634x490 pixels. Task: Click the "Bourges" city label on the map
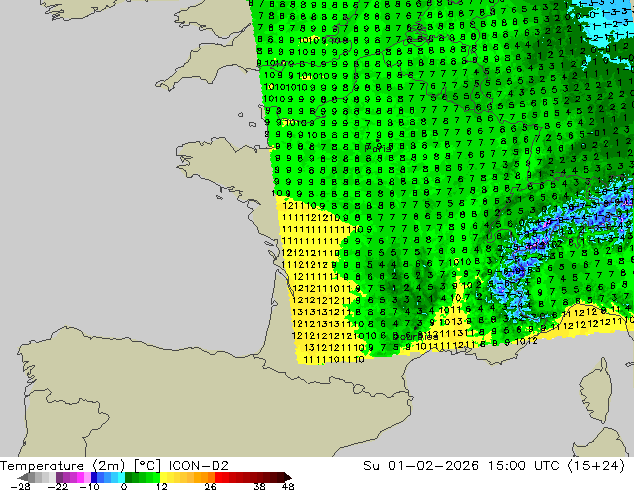coord(415,336)
